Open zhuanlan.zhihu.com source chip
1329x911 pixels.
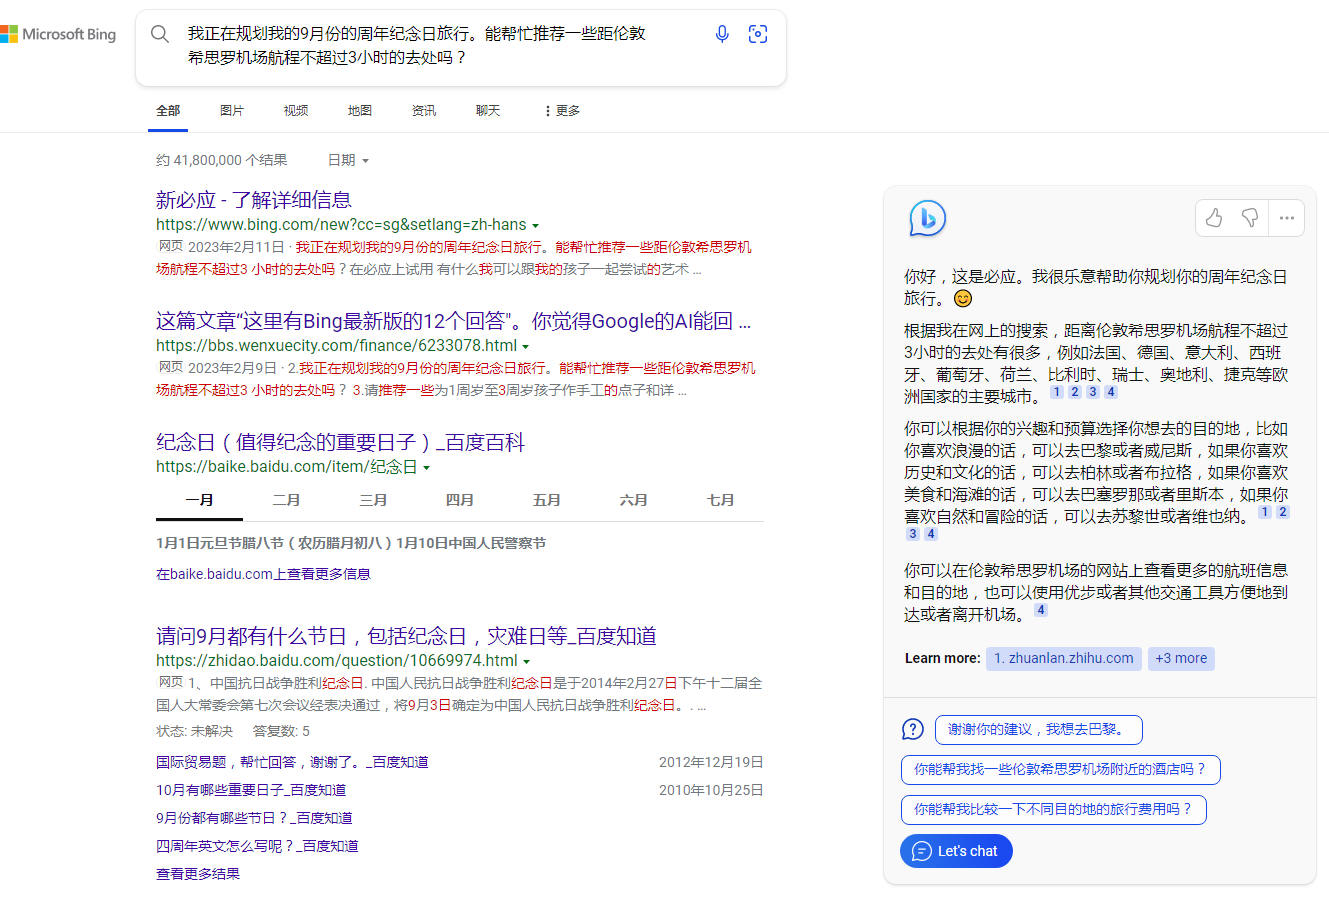click(1064, 658)
